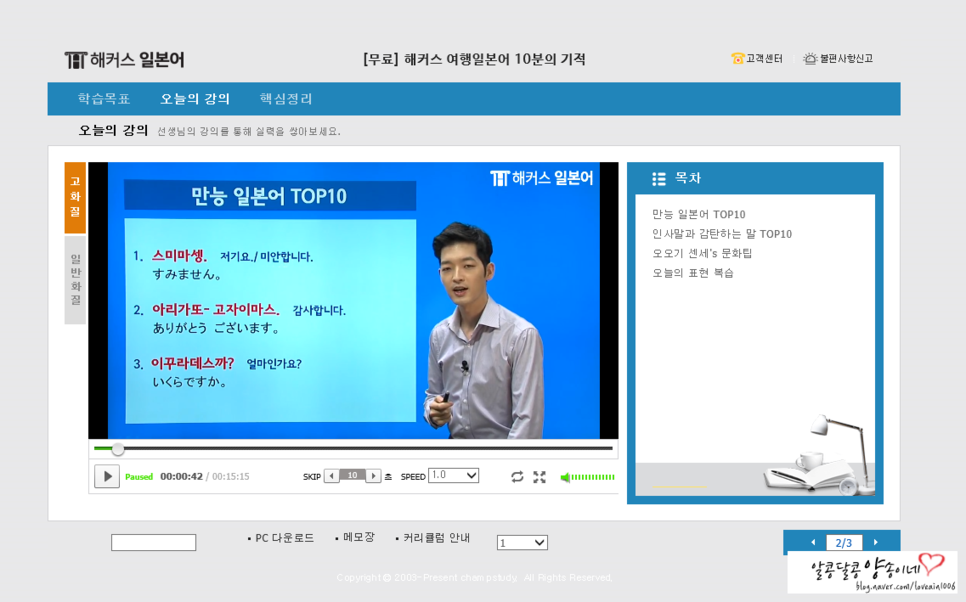The image size is (966, 602).
Task: Switch to 일반화질 normal quality tab
Action: click(x=75, y=279)
